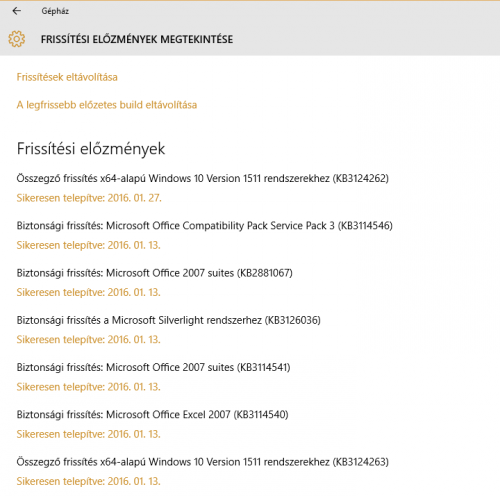
Task: Open install status link below Silverlight KB3126036
Action: (x=88, y=340)
